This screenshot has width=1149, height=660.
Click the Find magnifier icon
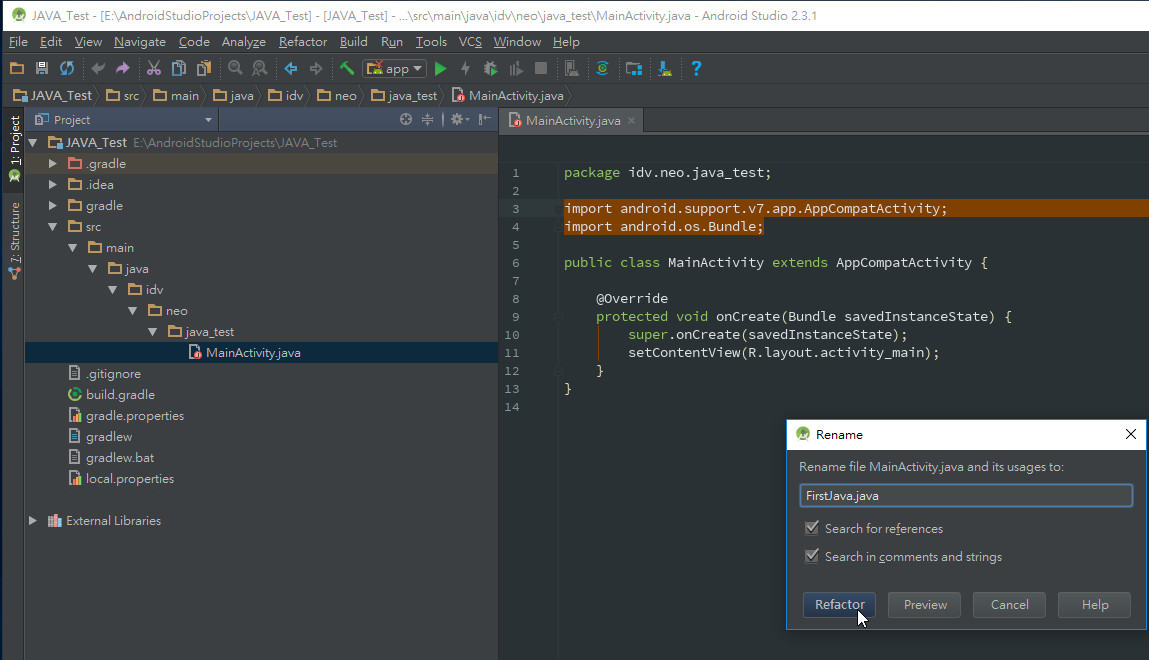click(235, 69)
